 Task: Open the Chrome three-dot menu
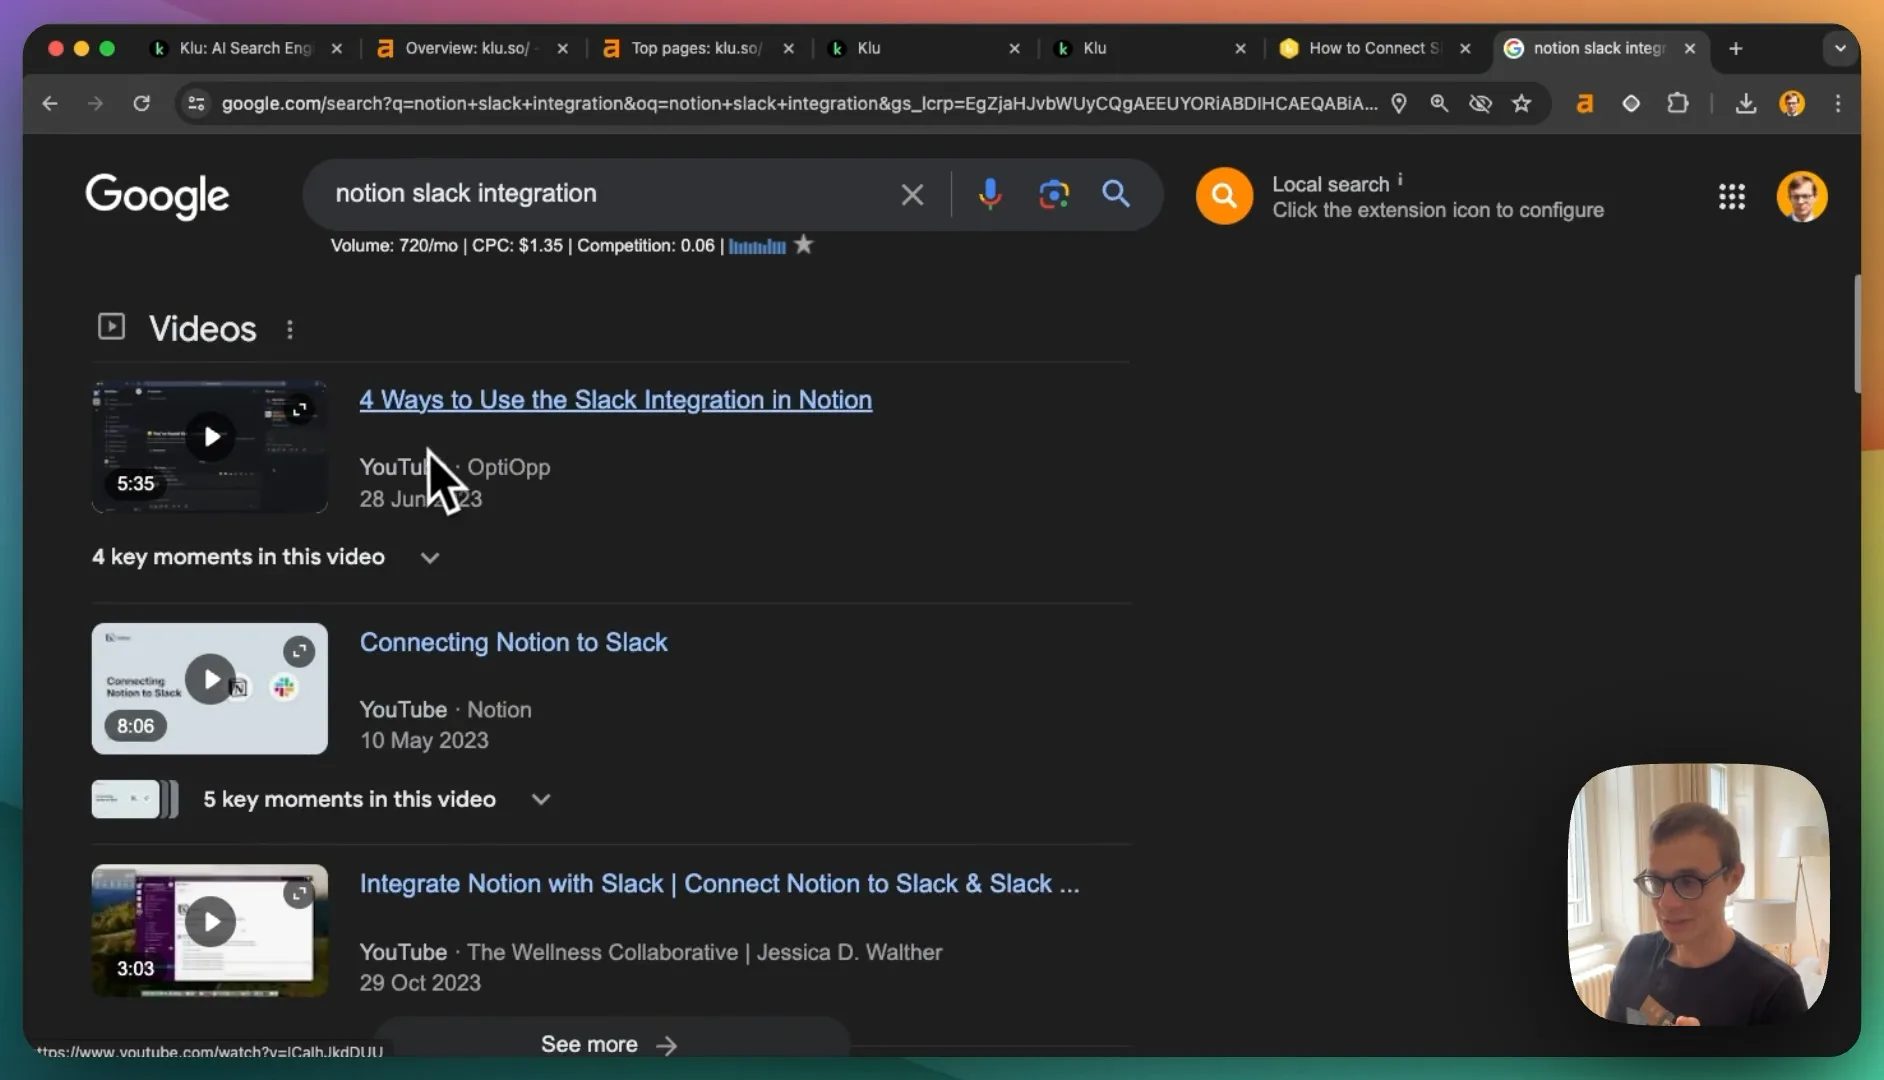1838,103
